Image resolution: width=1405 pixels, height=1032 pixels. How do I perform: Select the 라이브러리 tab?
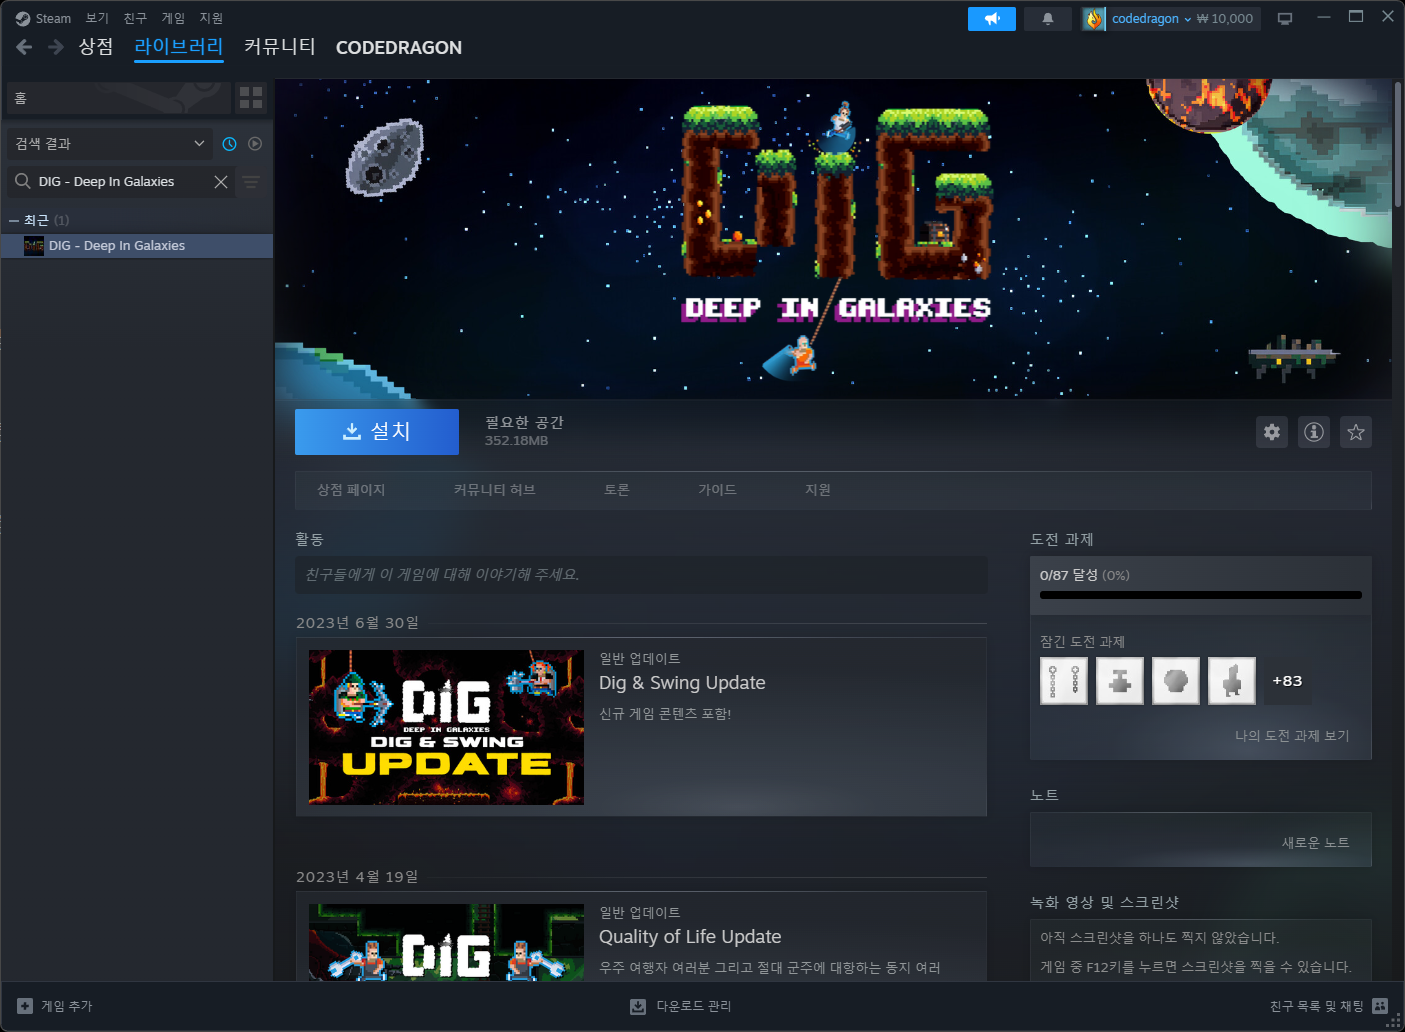click(x=179, y=47)
